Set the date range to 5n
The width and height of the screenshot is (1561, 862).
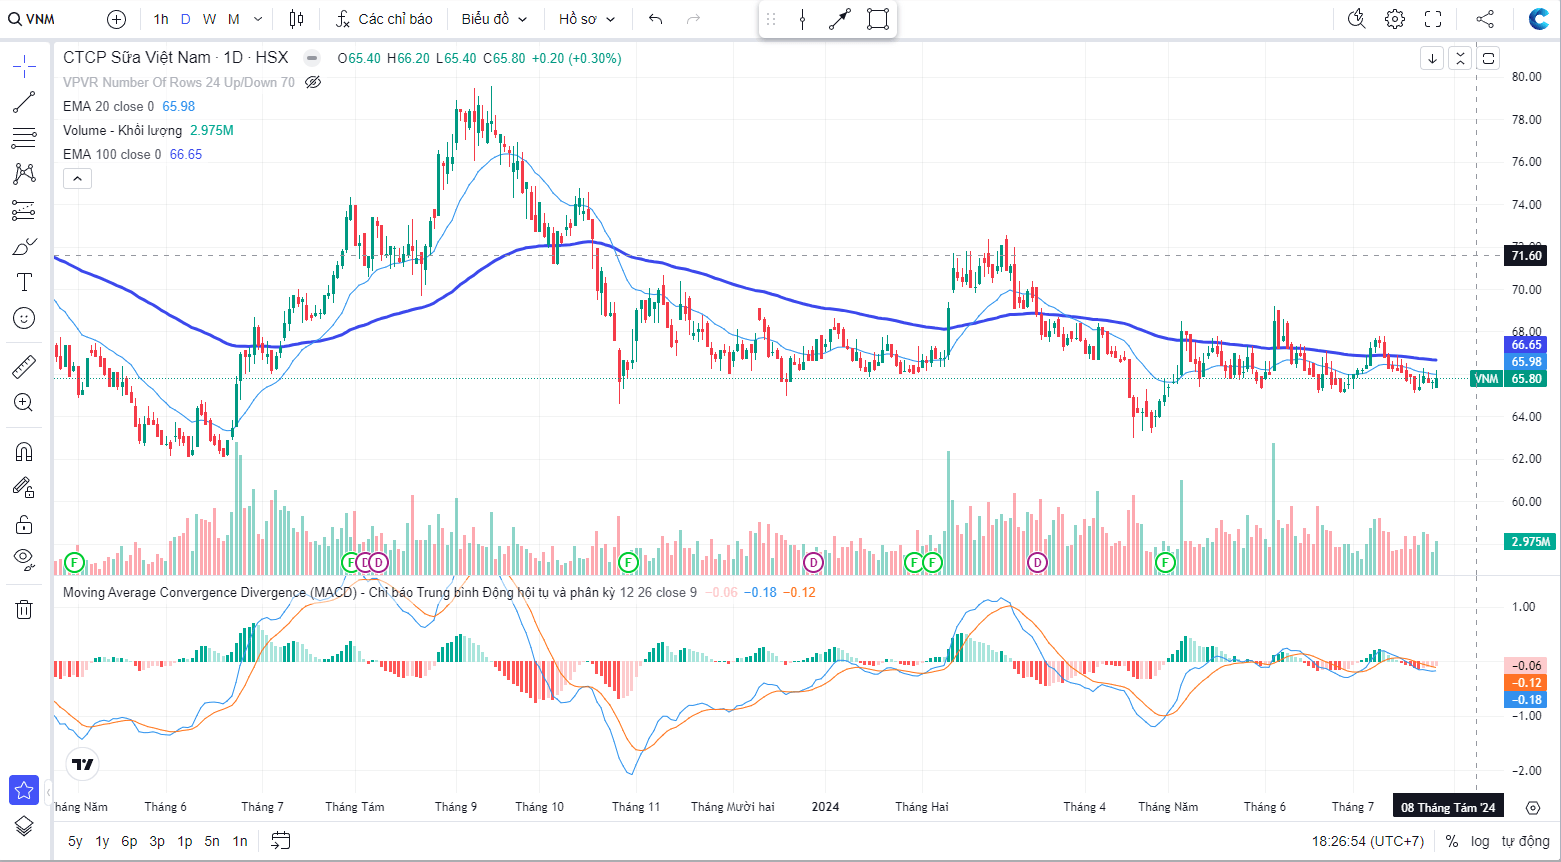212,841
